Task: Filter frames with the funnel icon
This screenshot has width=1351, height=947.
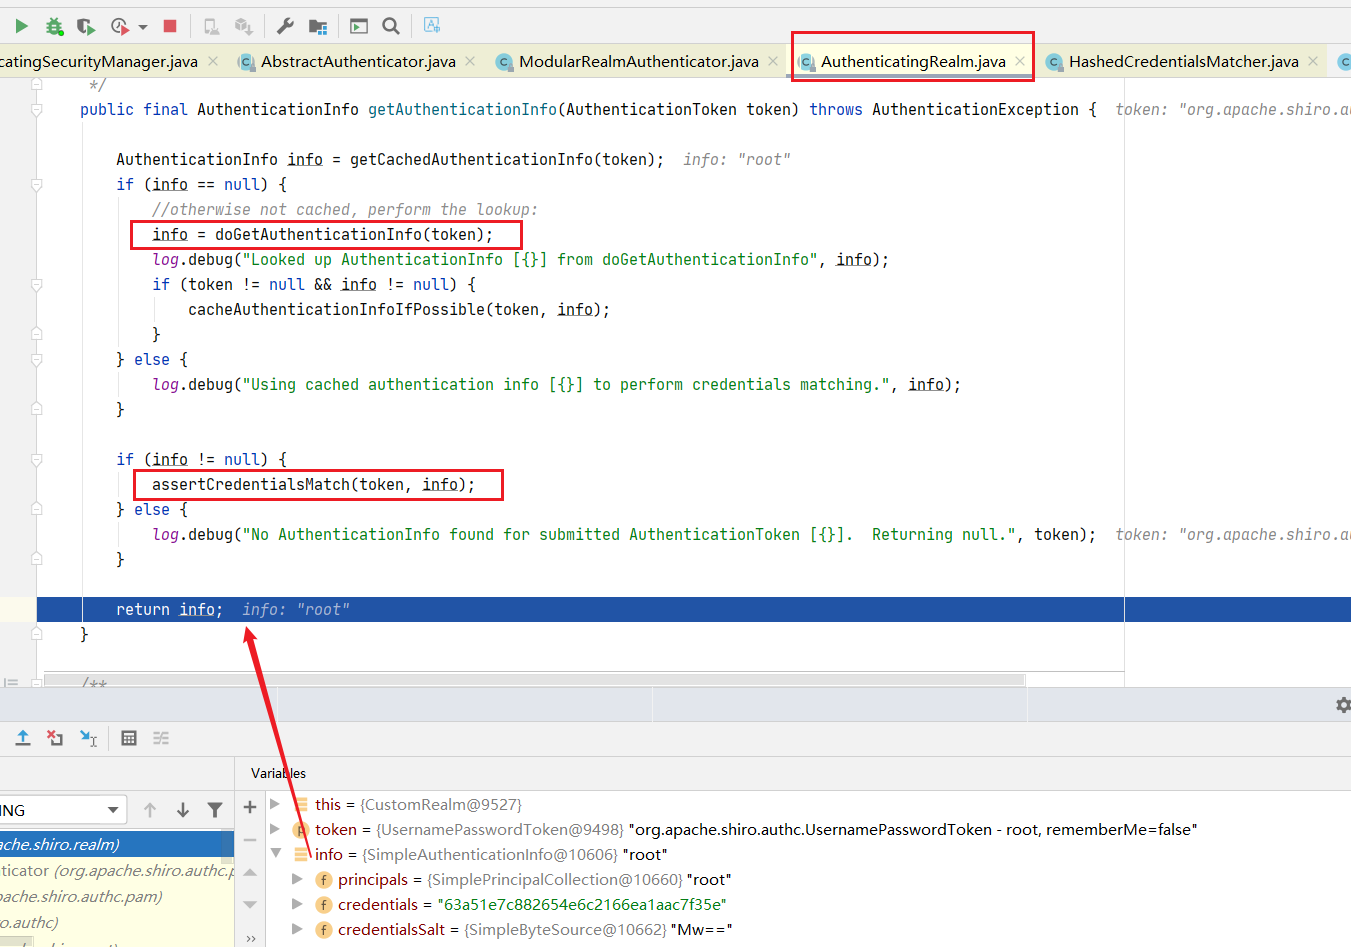Action: coord(215,810)
